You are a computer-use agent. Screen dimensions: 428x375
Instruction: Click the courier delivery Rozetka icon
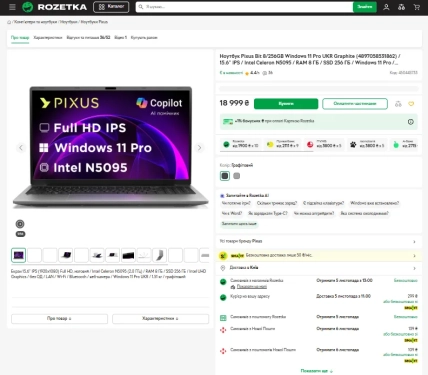point(223,297)
